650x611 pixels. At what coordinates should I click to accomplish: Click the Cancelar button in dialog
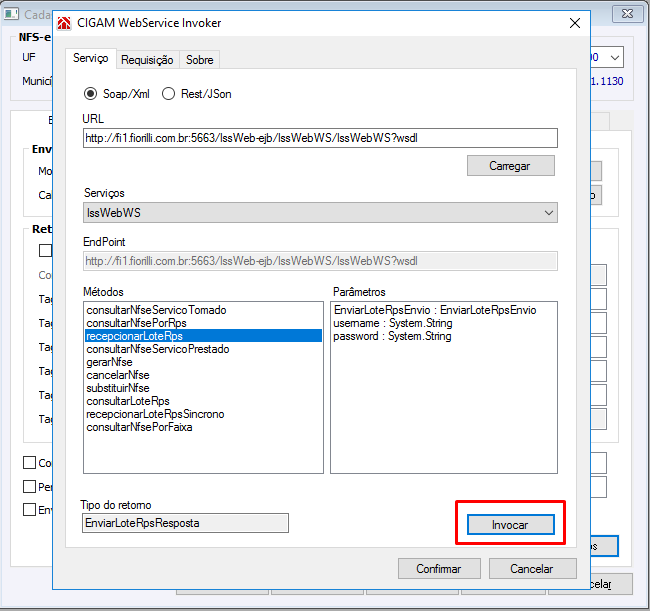coord(532,569)
